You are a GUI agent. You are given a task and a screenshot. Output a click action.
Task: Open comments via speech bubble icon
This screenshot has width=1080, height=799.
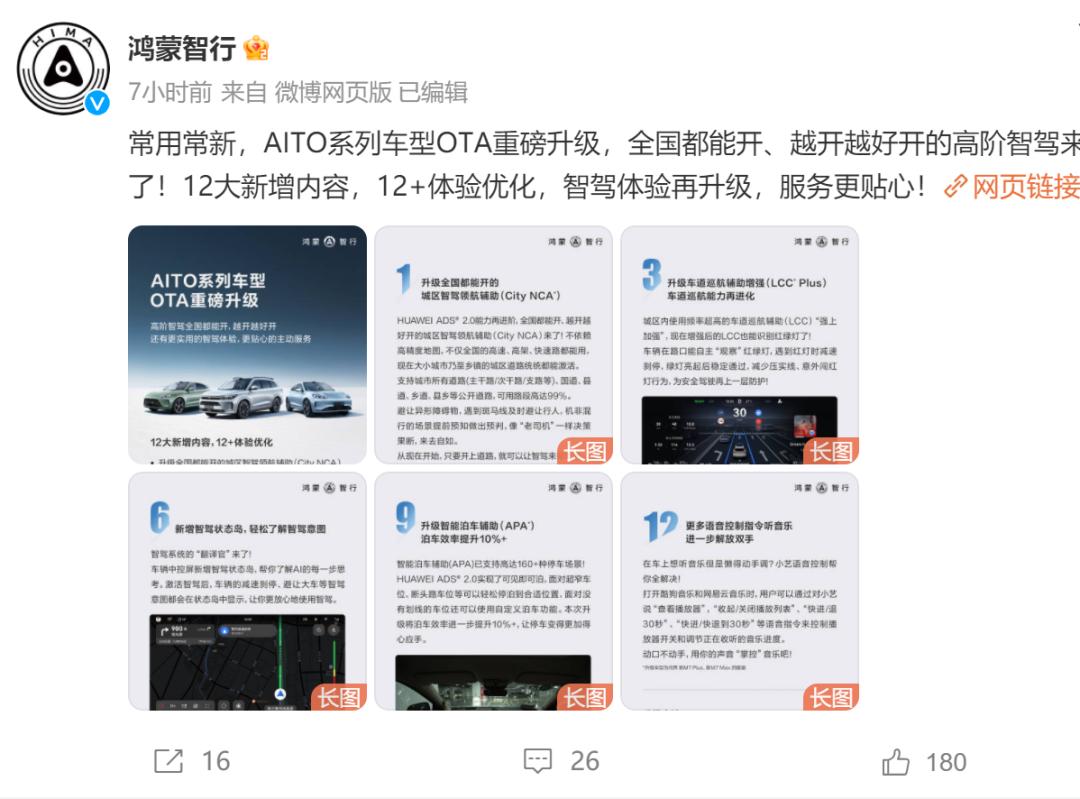pos(538,761)
